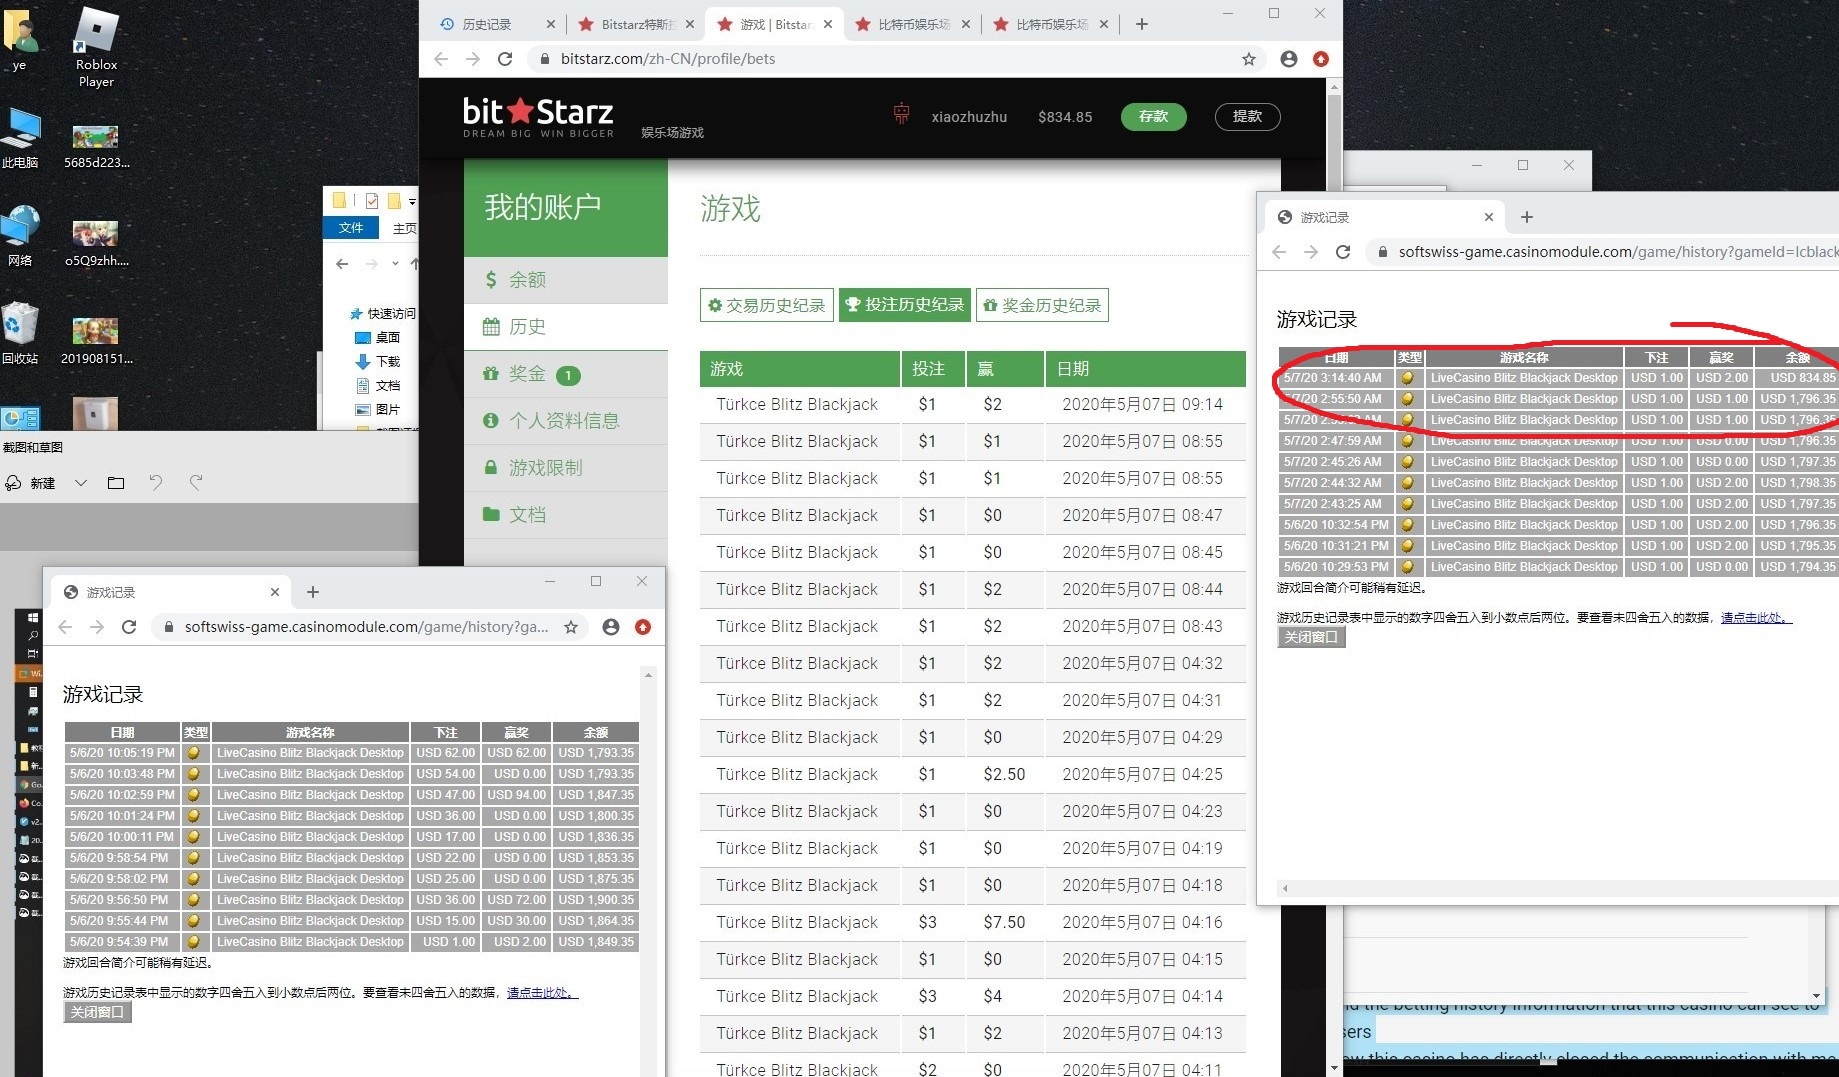The width and height of the screenshot is (1839, 1077).
Task: Open 个人资料信息 in the sidebar
Action: coord(566,421)
